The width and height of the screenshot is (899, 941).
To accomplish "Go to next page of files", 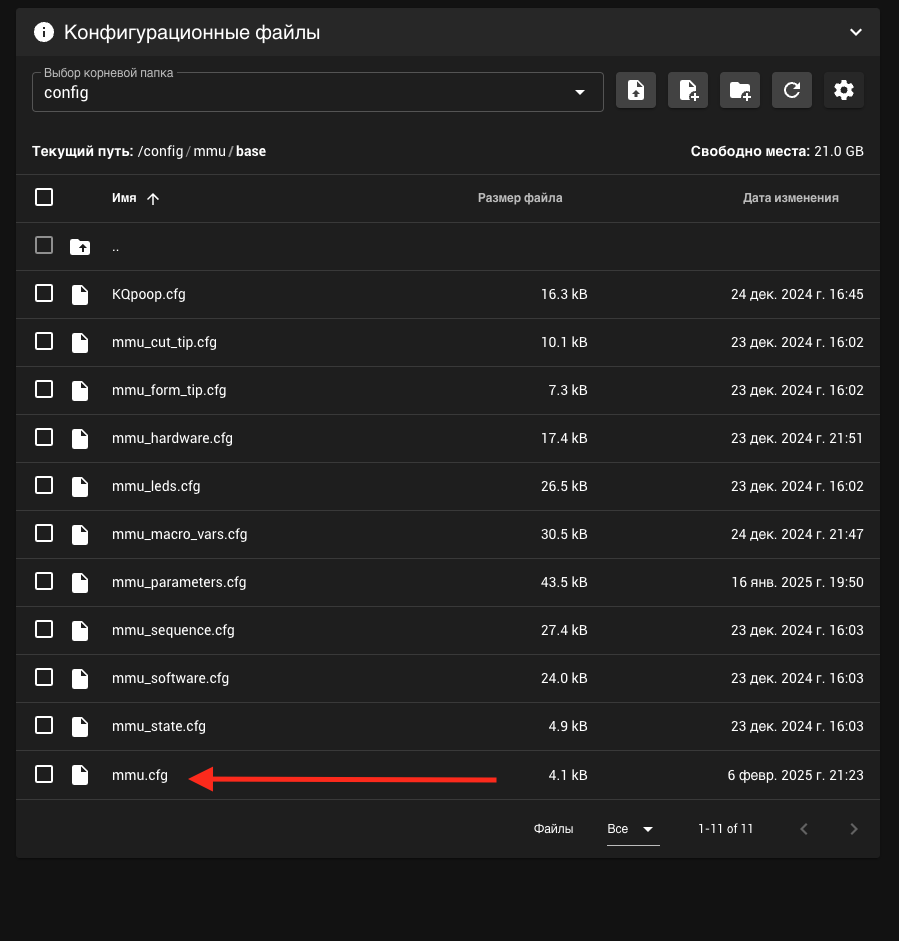I will click(x=854, y=829).
